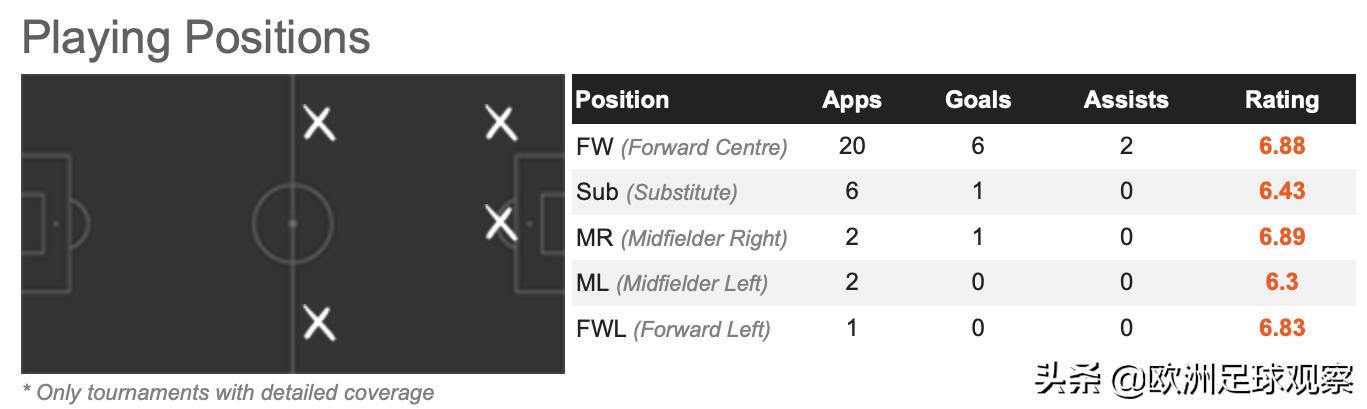This screenshot has width=1367, height=409.
Task: Sort table by Assists column header
Action: [x=1126, y=100]
